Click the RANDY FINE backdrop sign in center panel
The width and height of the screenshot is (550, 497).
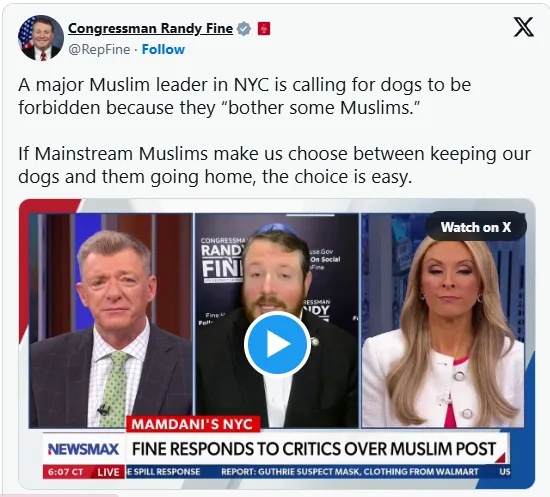(223, 260)
